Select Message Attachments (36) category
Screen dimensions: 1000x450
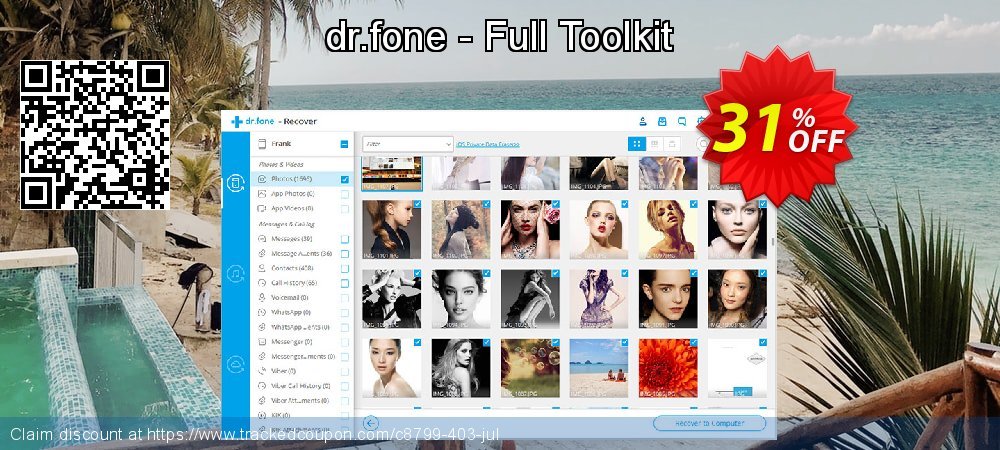coord(300,254)
